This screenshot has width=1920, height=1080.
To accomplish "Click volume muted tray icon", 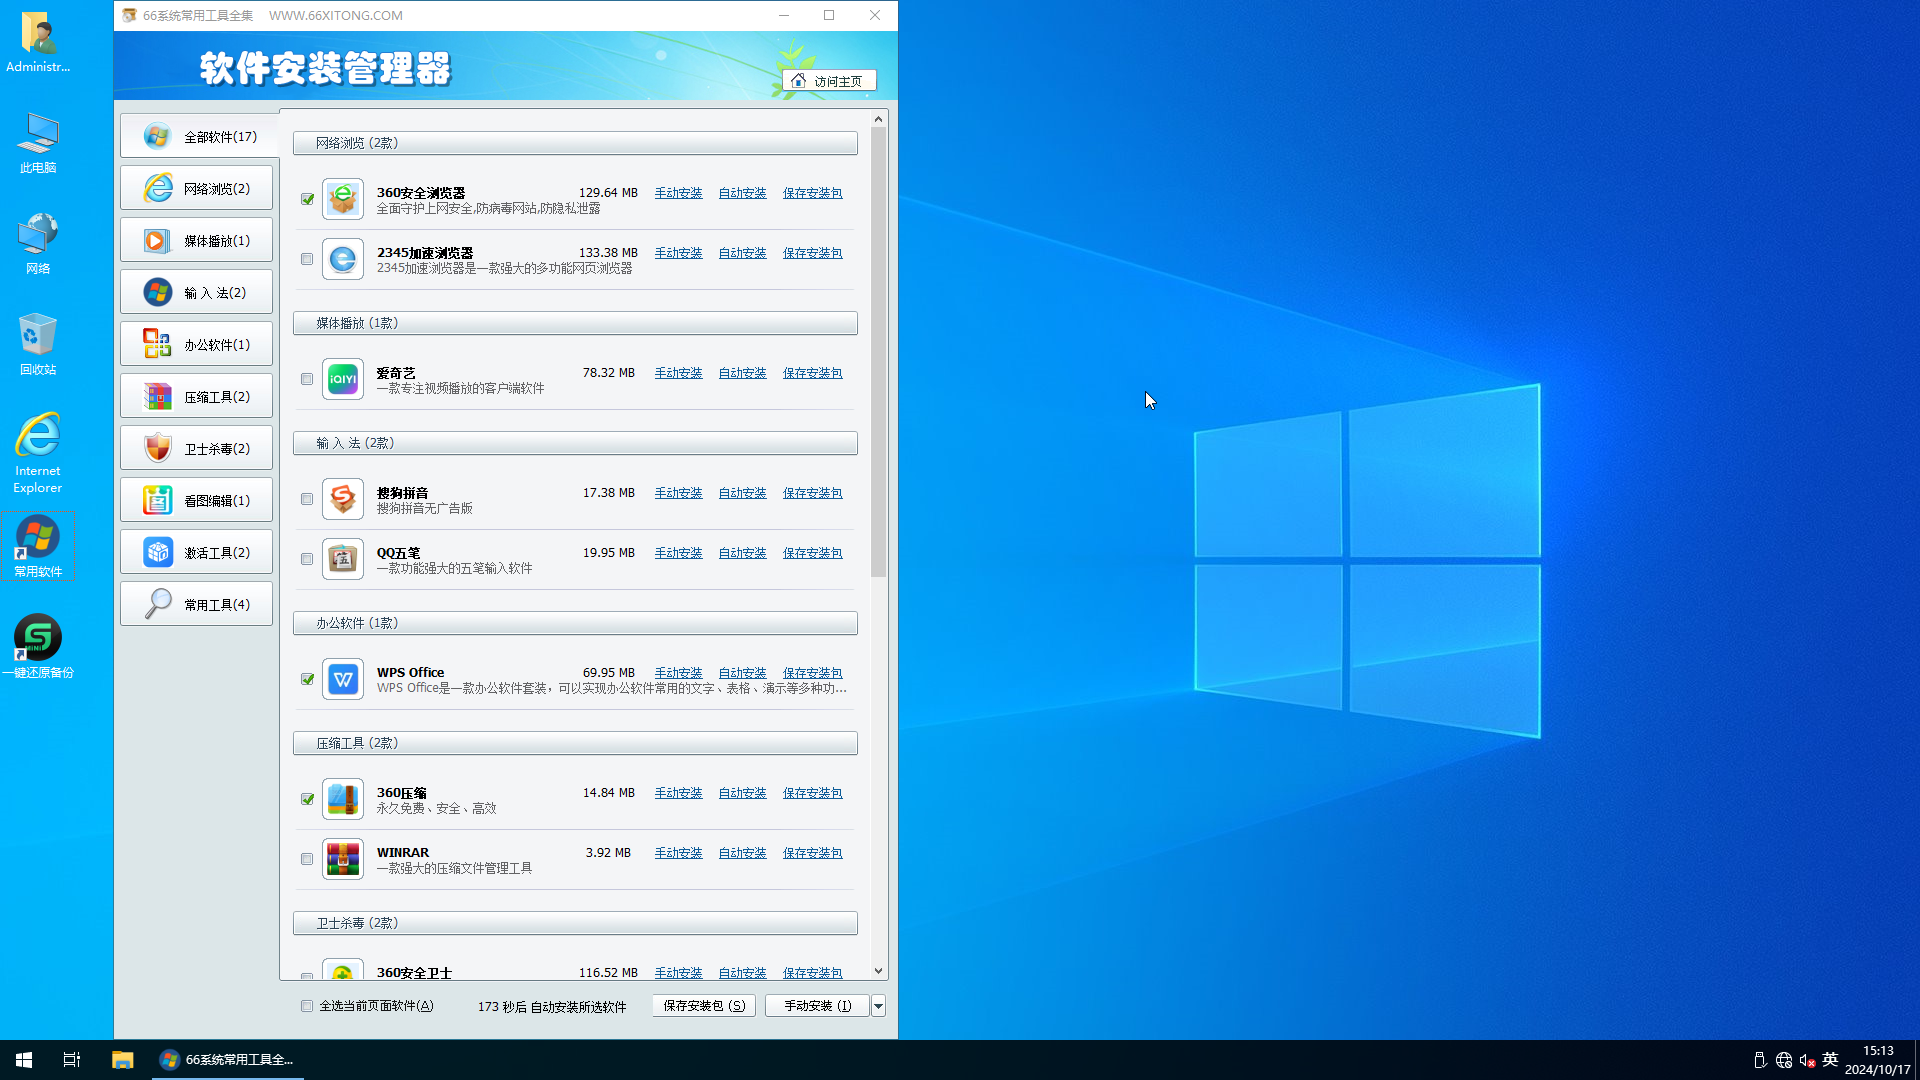I will 1807,1060.
